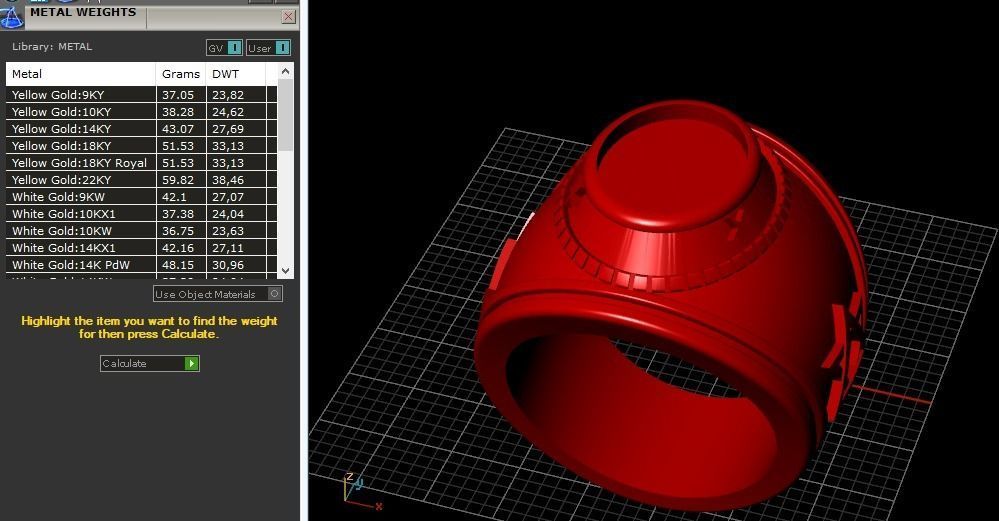Select the Yellow Gold:14KY row

coord(141,129)
